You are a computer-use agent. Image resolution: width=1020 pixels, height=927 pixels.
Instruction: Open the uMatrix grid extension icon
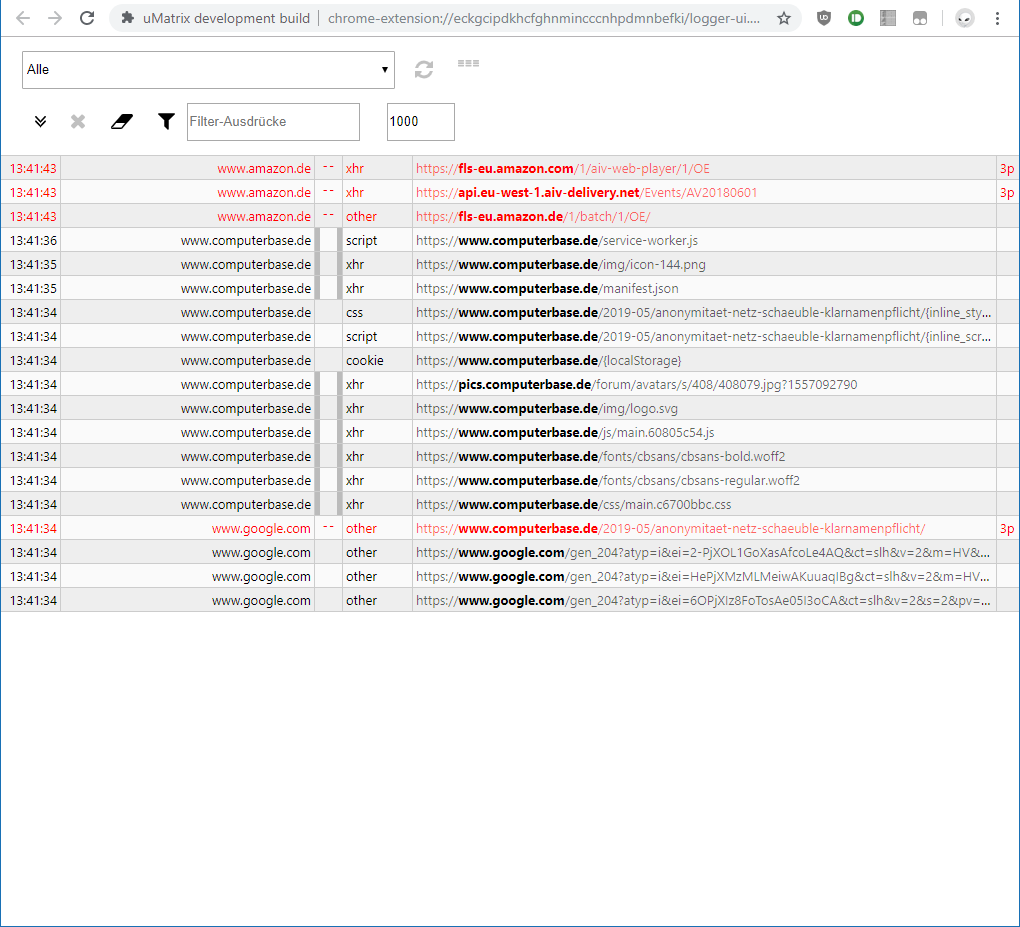pos(887,18)
